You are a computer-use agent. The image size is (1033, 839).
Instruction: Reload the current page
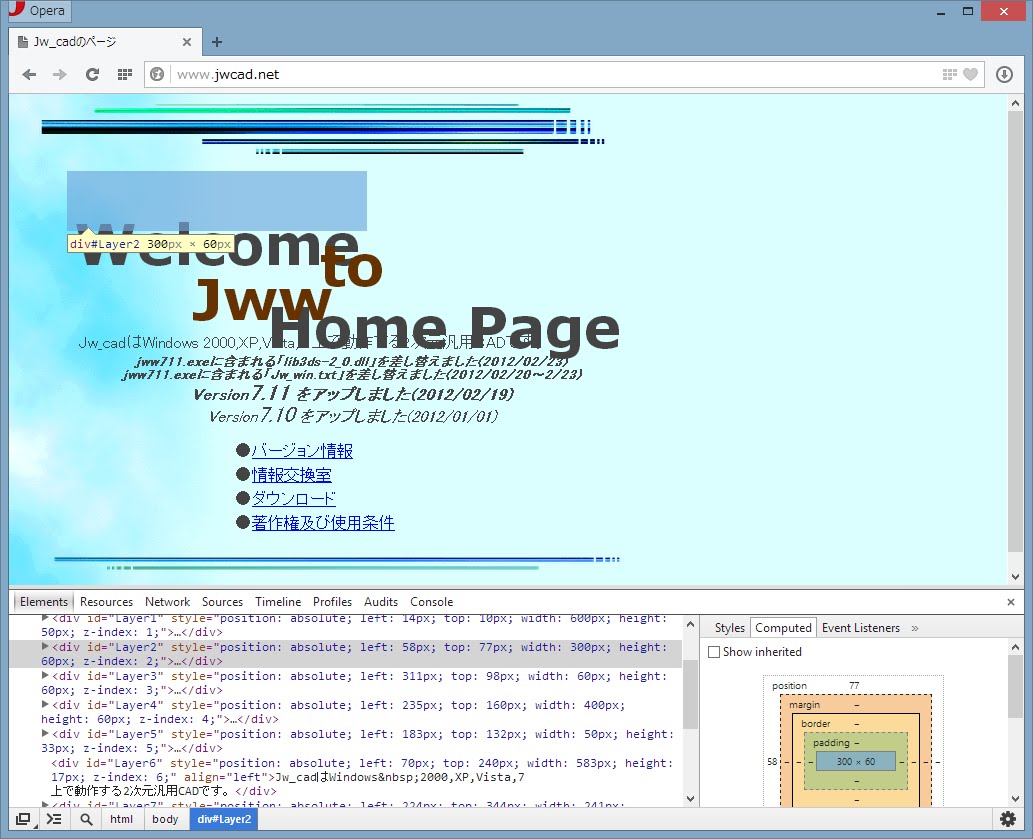tap(92, 74)
